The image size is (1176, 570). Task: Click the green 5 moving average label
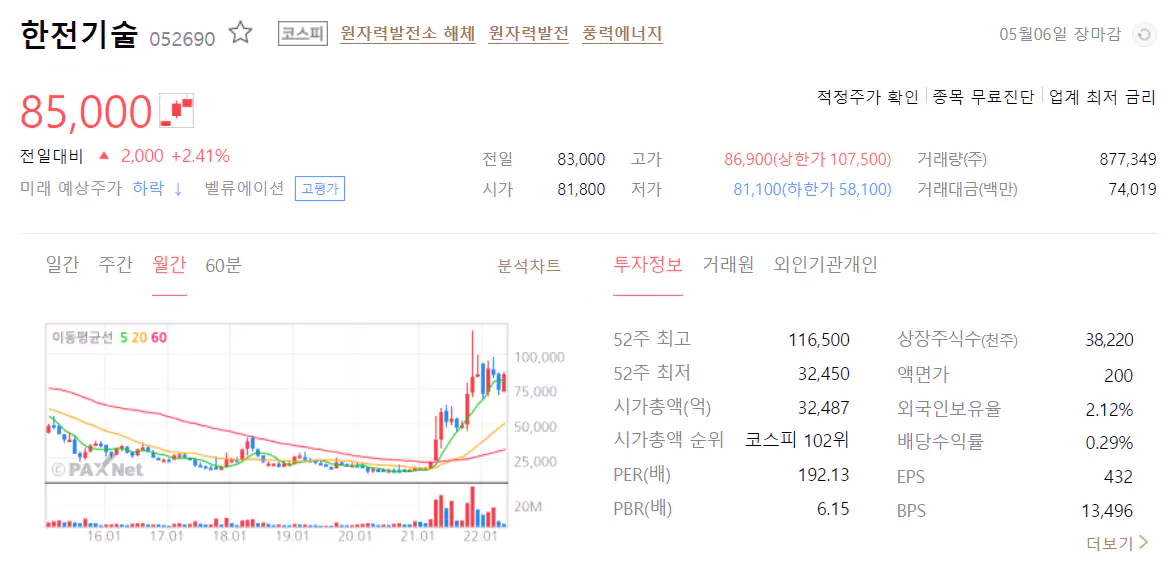(124, 338)
